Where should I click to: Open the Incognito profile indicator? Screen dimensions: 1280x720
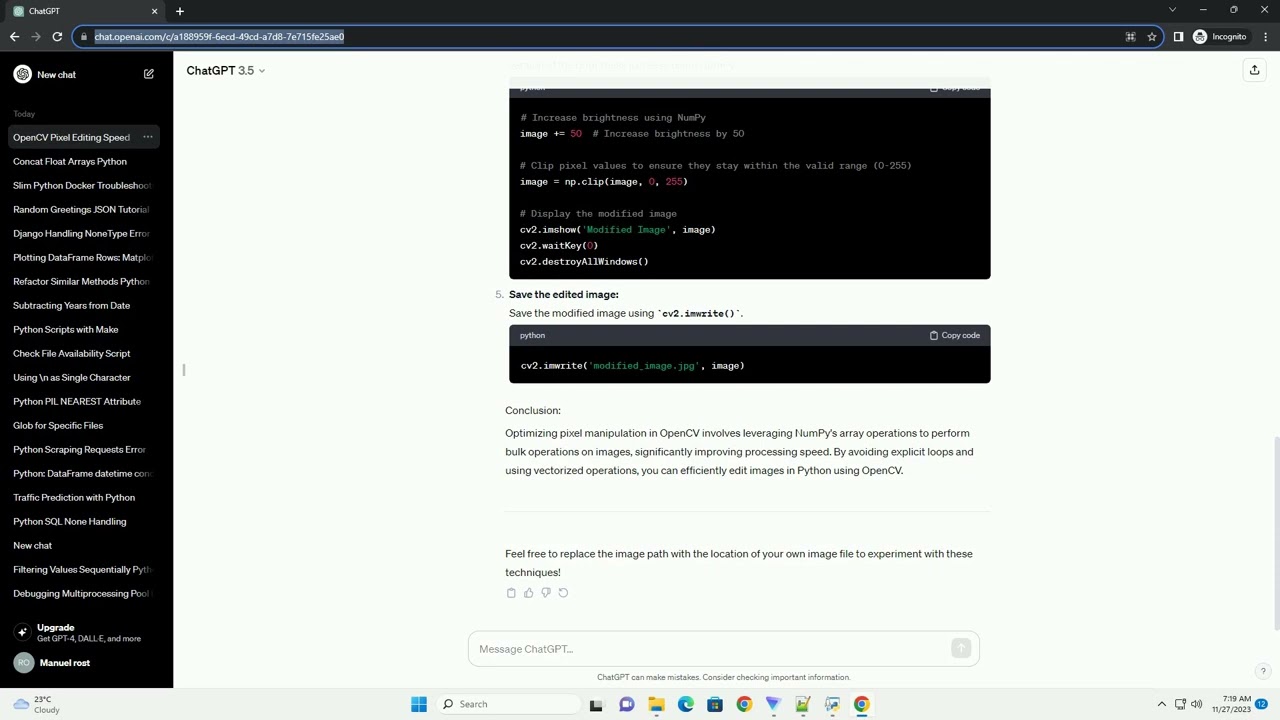point(1219,37)
